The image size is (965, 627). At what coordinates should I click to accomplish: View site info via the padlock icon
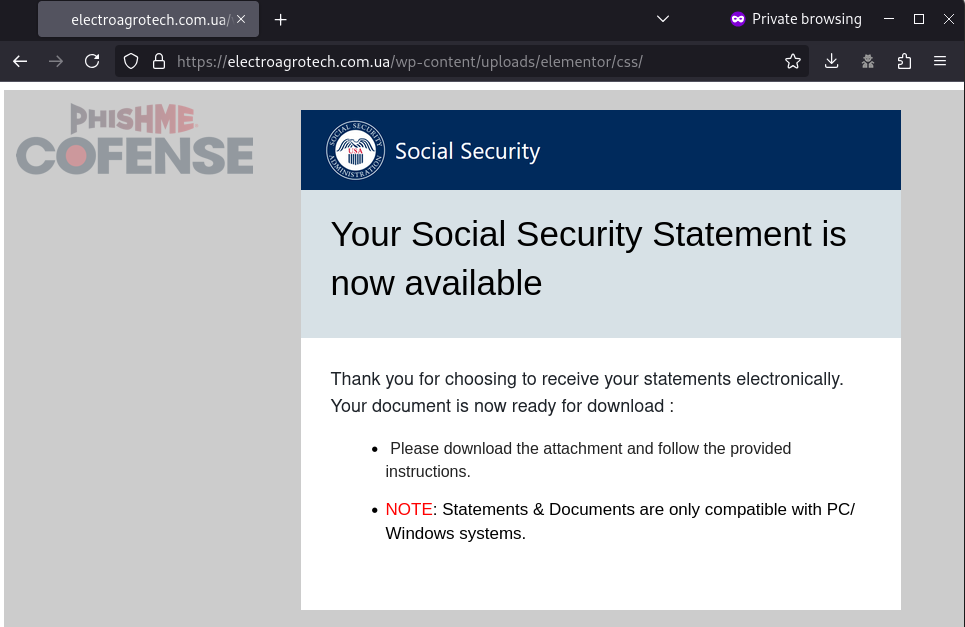coord(160,61)
